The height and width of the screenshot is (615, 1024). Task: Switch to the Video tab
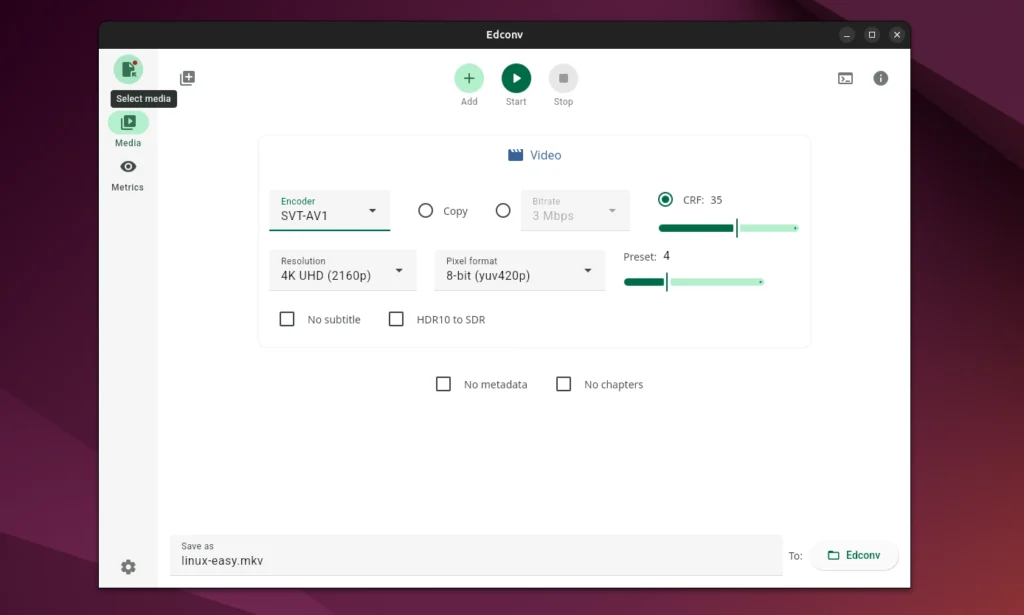535,155
